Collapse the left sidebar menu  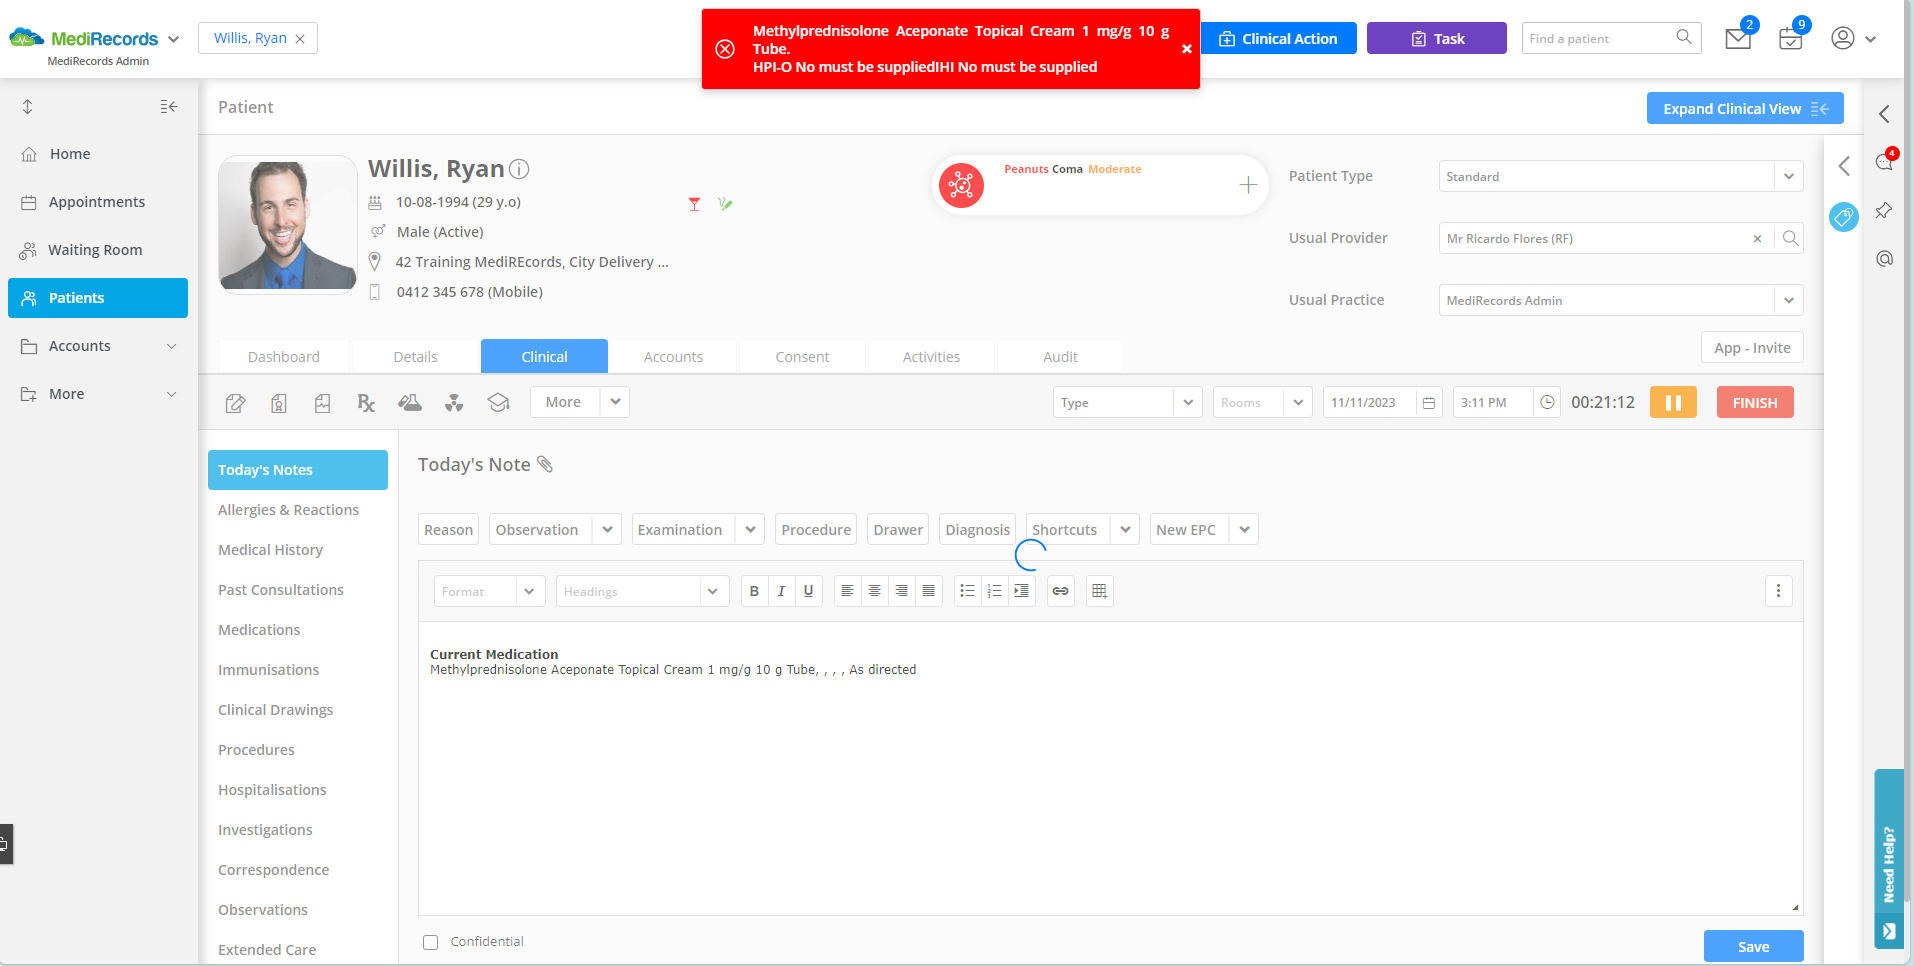coord(169,107)
